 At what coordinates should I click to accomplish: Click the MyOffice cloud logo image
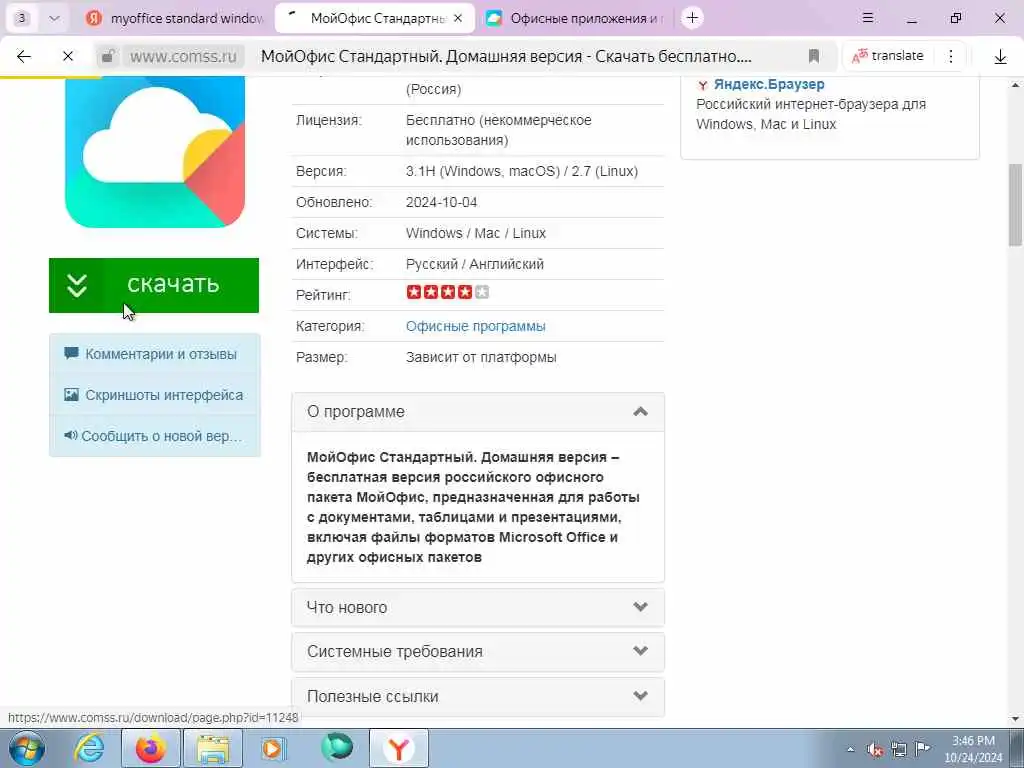[155, 152]
